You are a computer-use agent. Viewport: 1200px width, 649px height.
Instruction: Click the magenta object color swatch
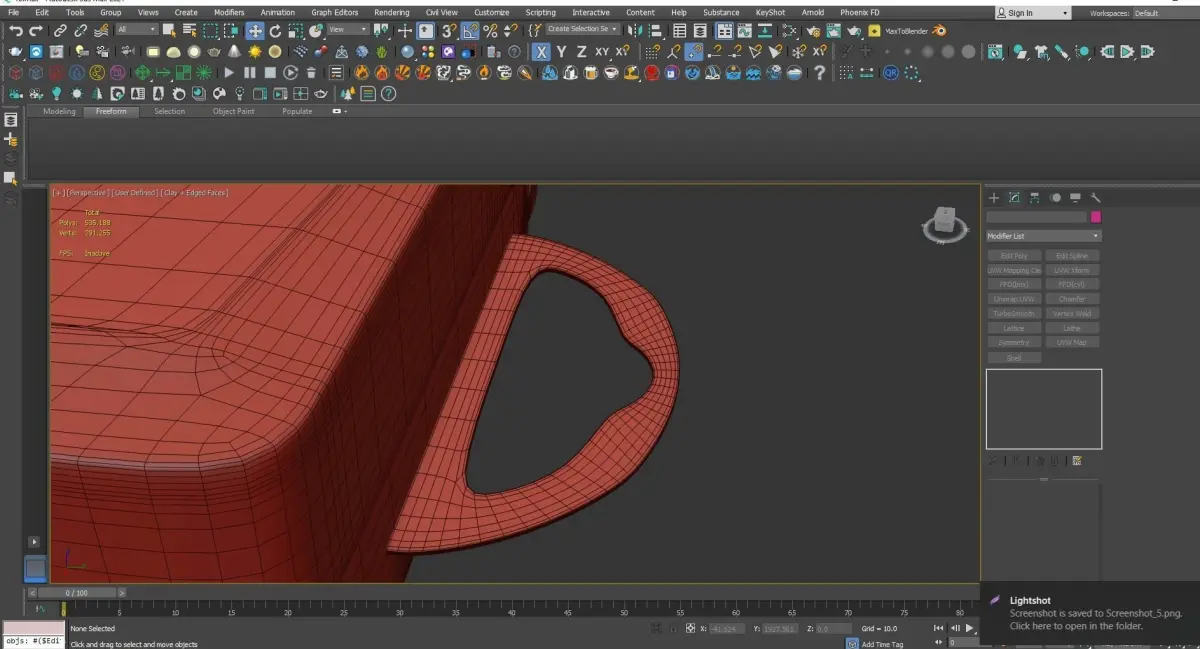click(1096, 217)
